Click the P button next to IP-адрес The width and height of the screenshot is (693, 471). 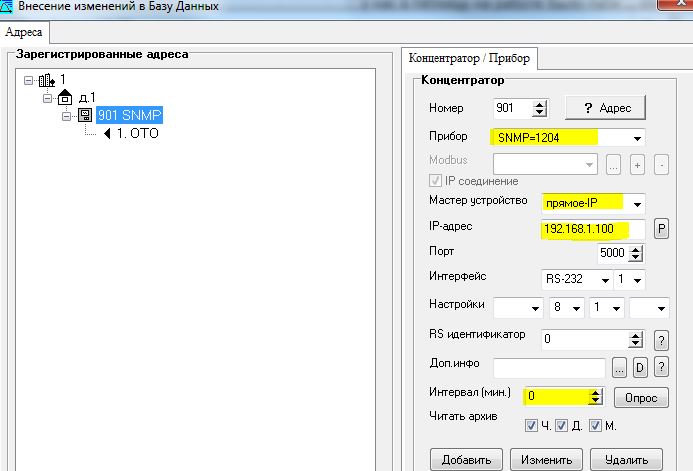[660, 228]
